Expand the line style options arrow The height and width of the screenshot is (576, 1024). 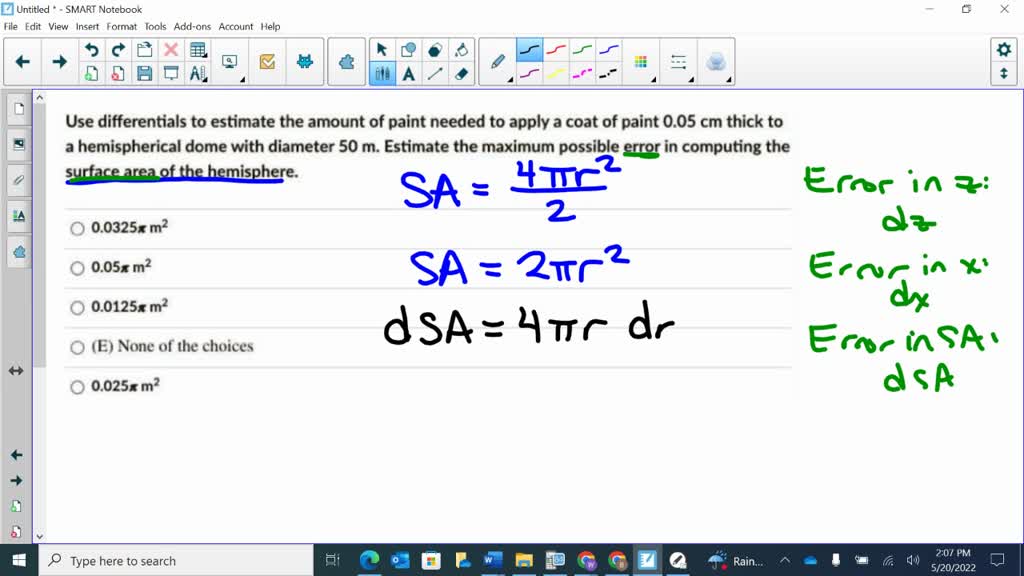pyautogui.click(x=691, y=80)
